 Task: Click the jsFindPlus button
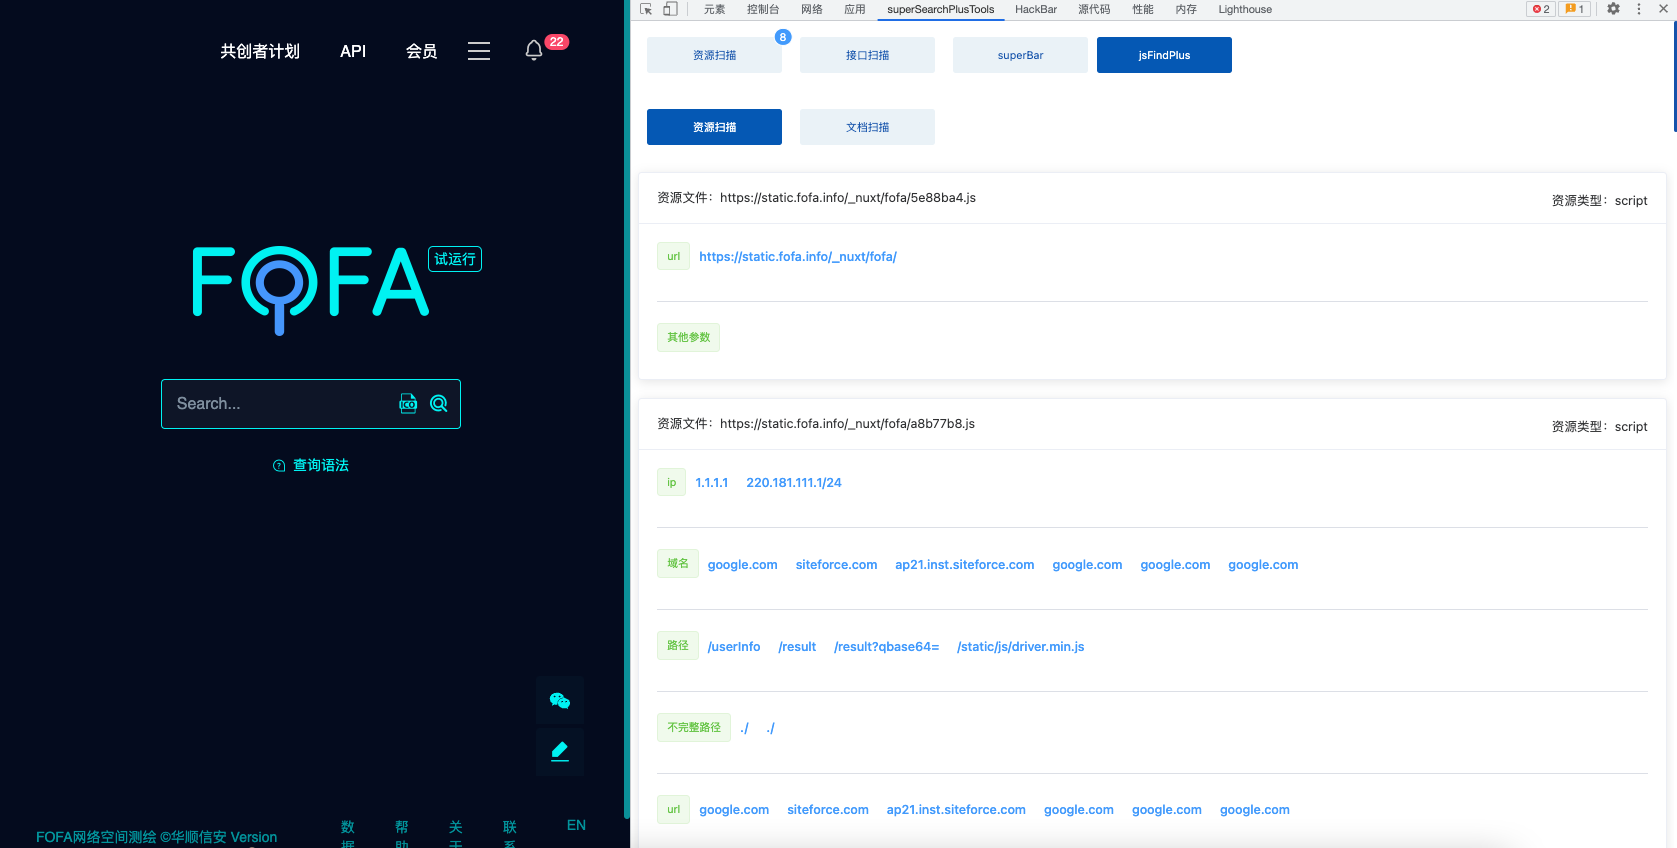(x=1164, y=55)
